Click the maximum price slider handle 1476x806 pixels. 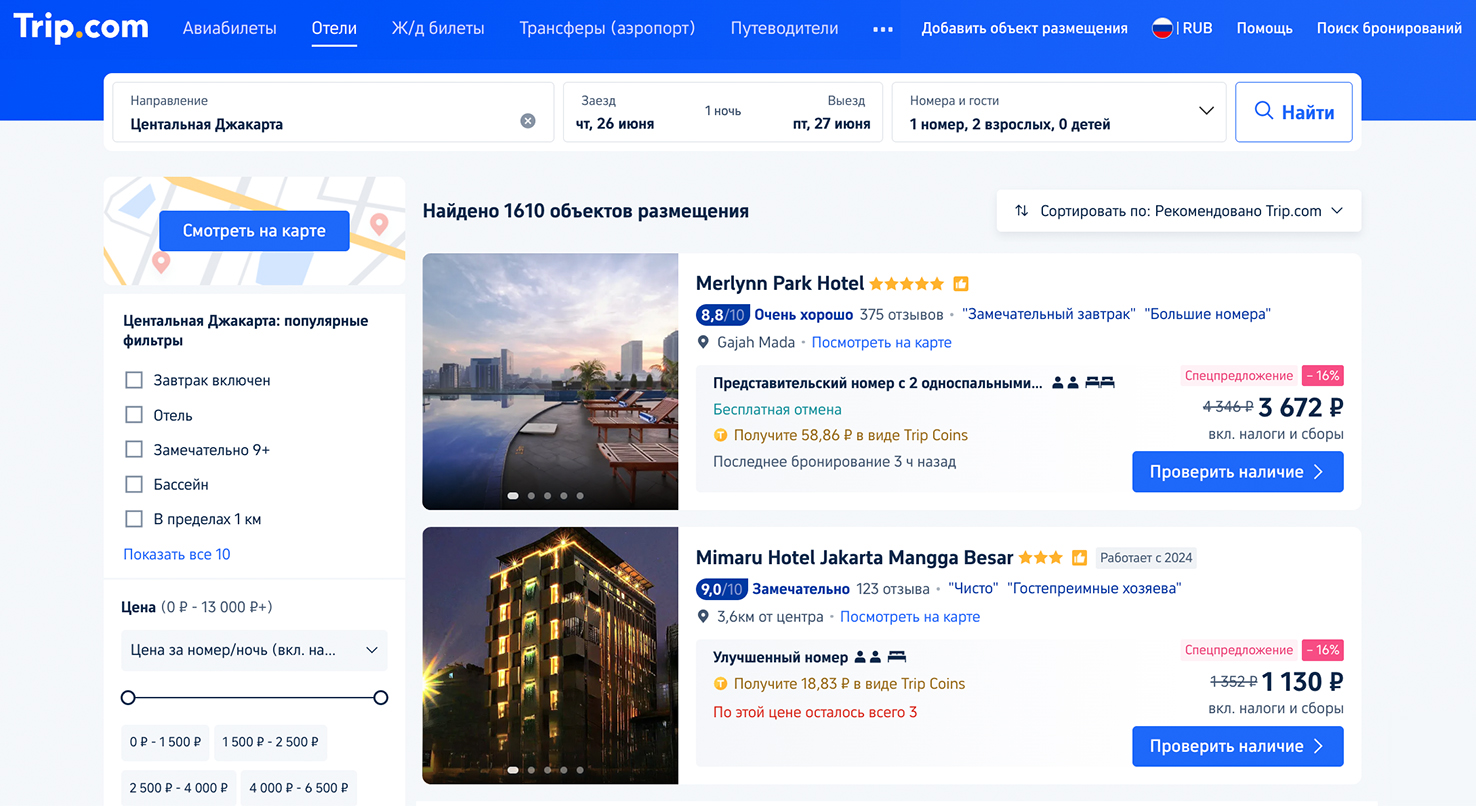(381, 698)
